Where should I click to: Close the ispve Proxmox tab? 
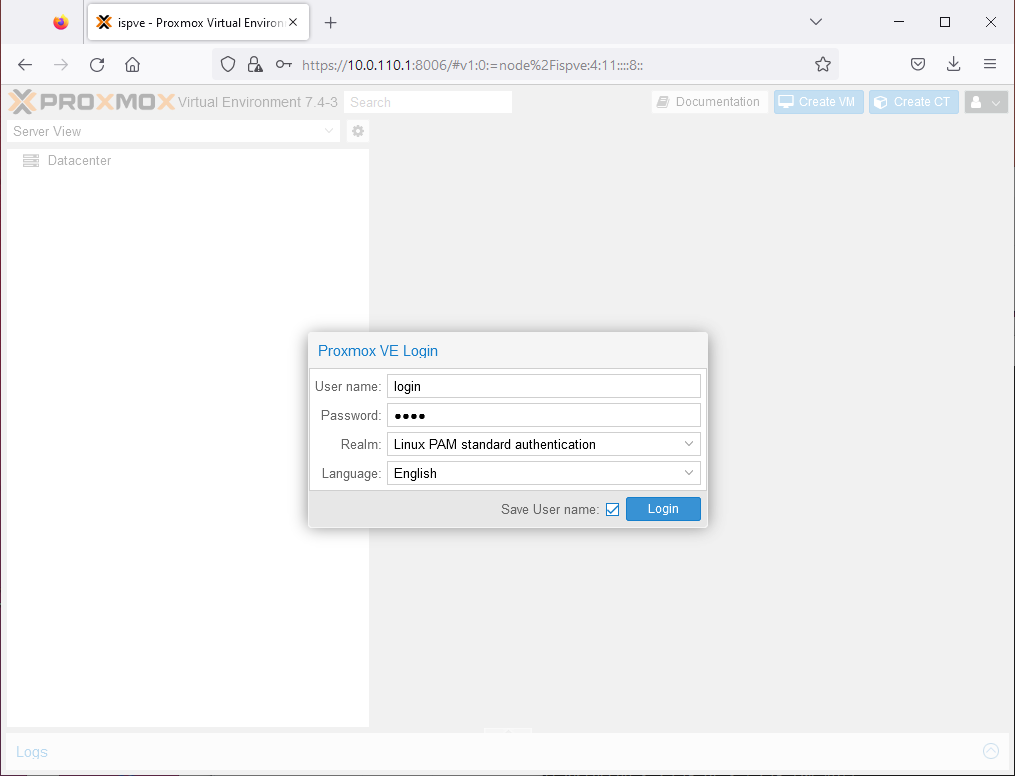tap(293, 22)
